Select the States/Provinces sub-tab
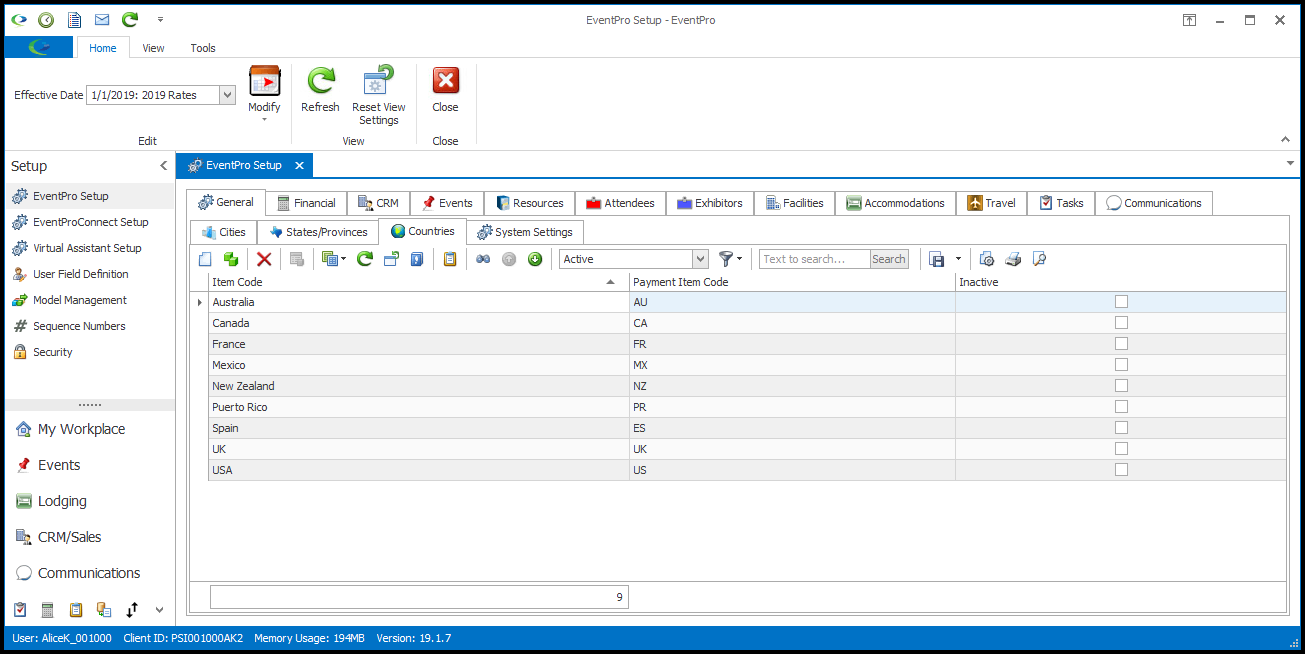Image resolution: width=1305 pixels, height=654 pixels. pos(318,232)
